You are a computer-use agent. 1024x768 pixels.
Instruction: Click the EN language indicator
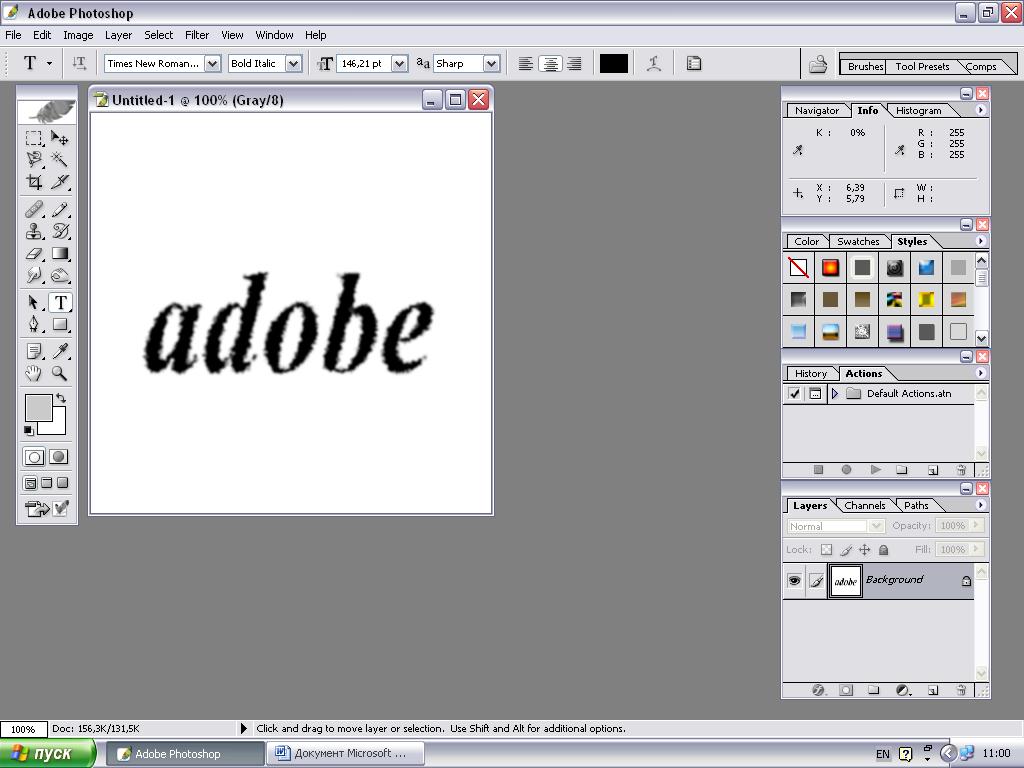tap(882, 754)
